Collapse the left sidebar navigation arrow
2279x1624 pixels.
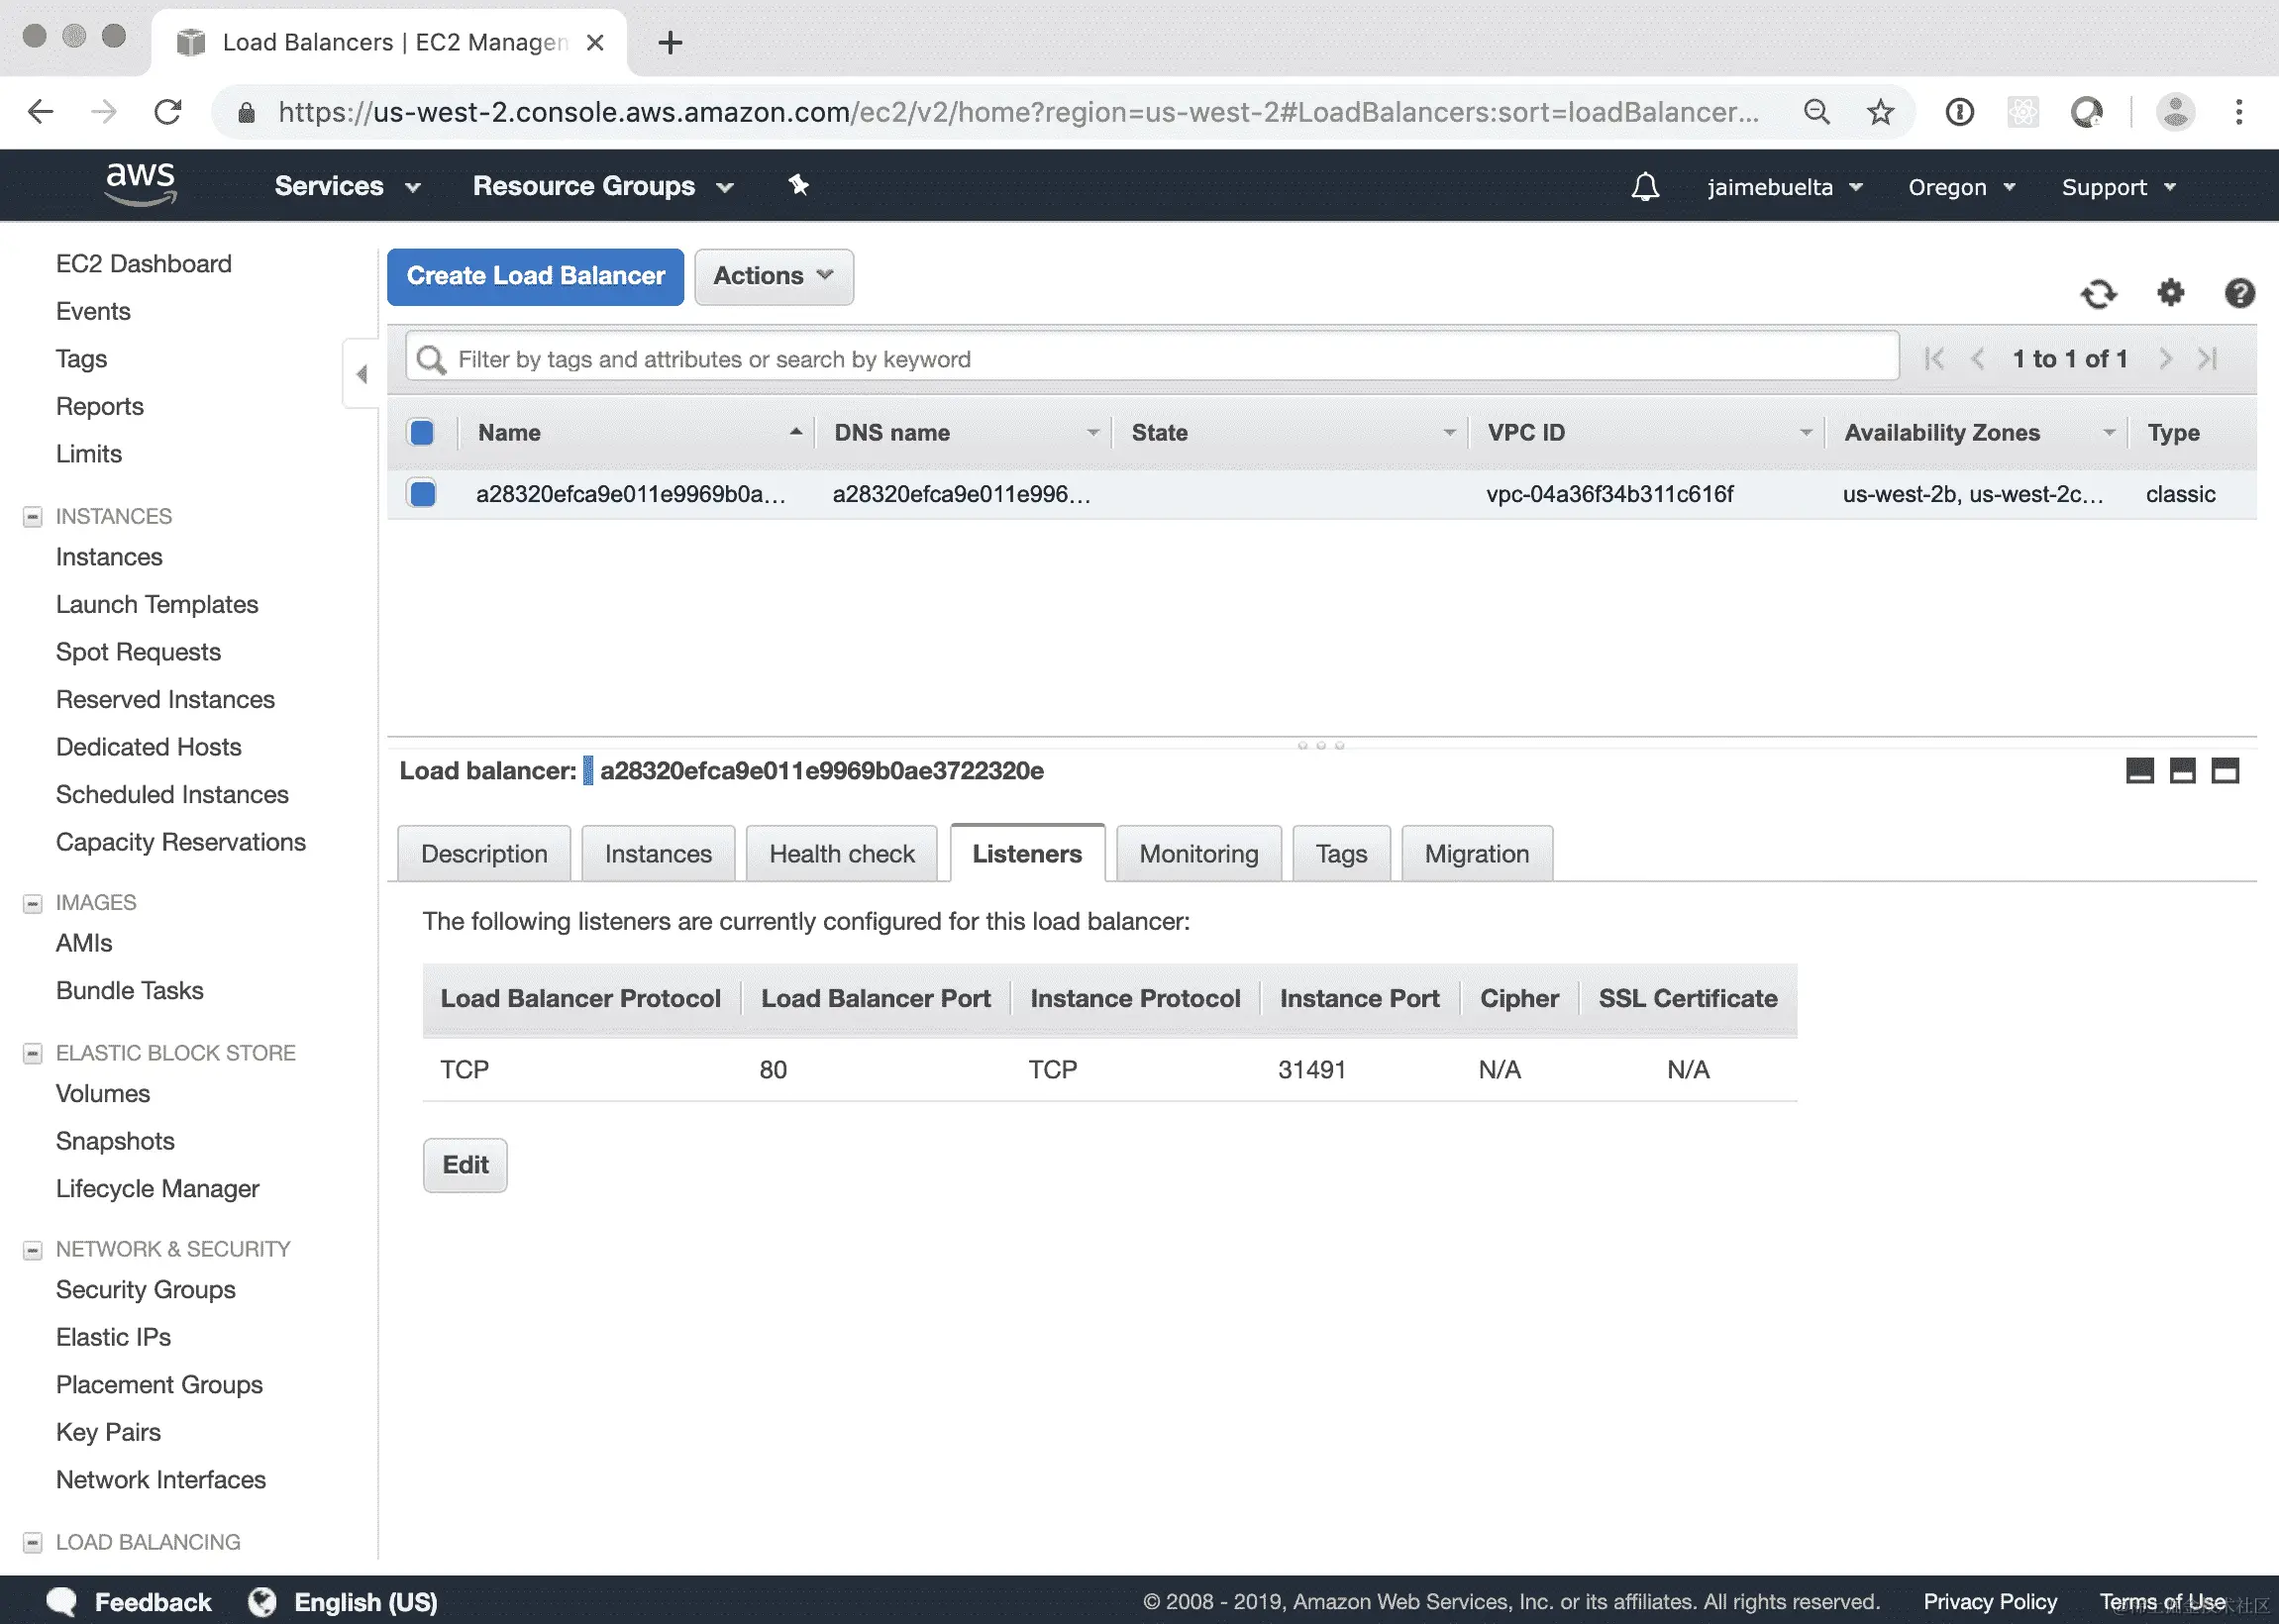[x=362, y=374]
